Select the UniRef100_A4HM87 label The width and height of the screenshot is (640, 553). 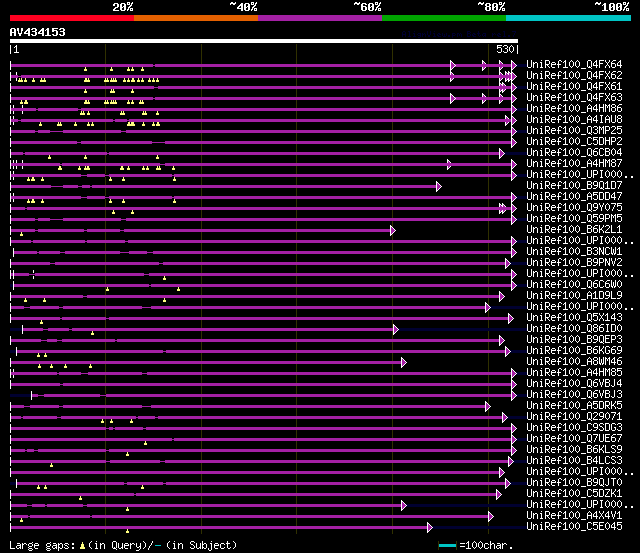[x=574, y=164]
